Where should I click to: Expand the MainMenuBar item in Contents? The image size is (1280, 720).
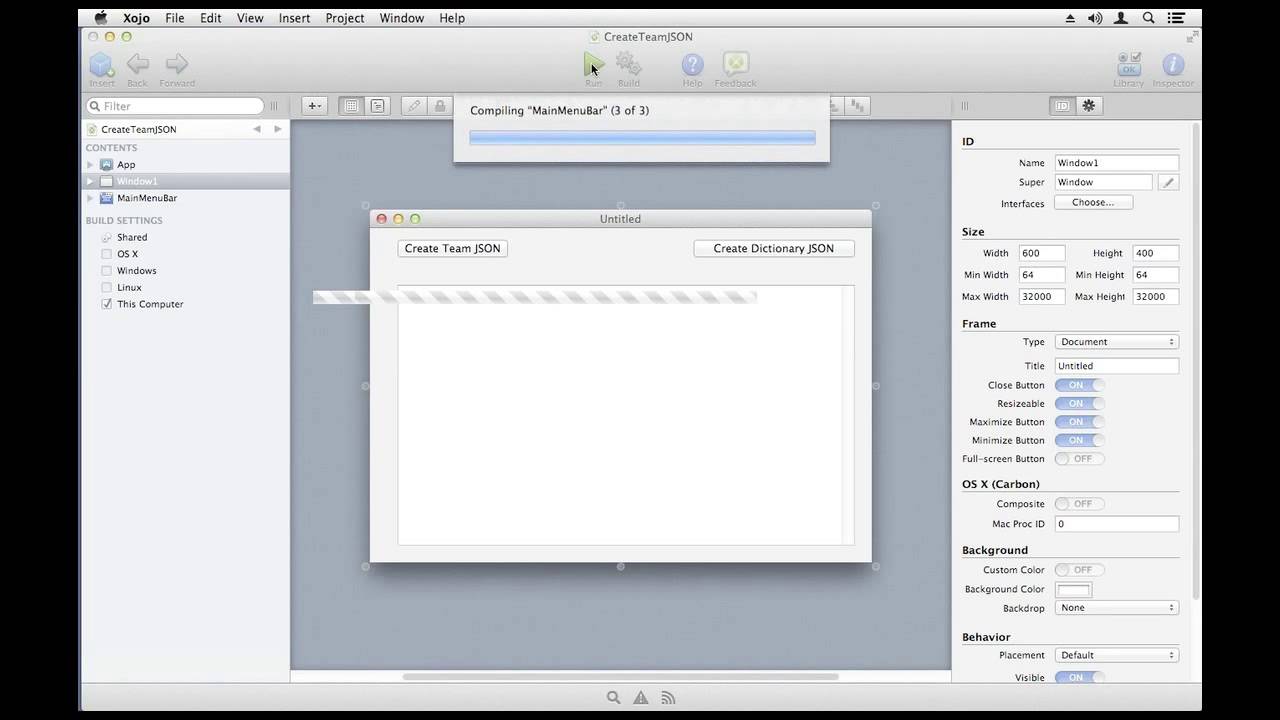(90, 198)
